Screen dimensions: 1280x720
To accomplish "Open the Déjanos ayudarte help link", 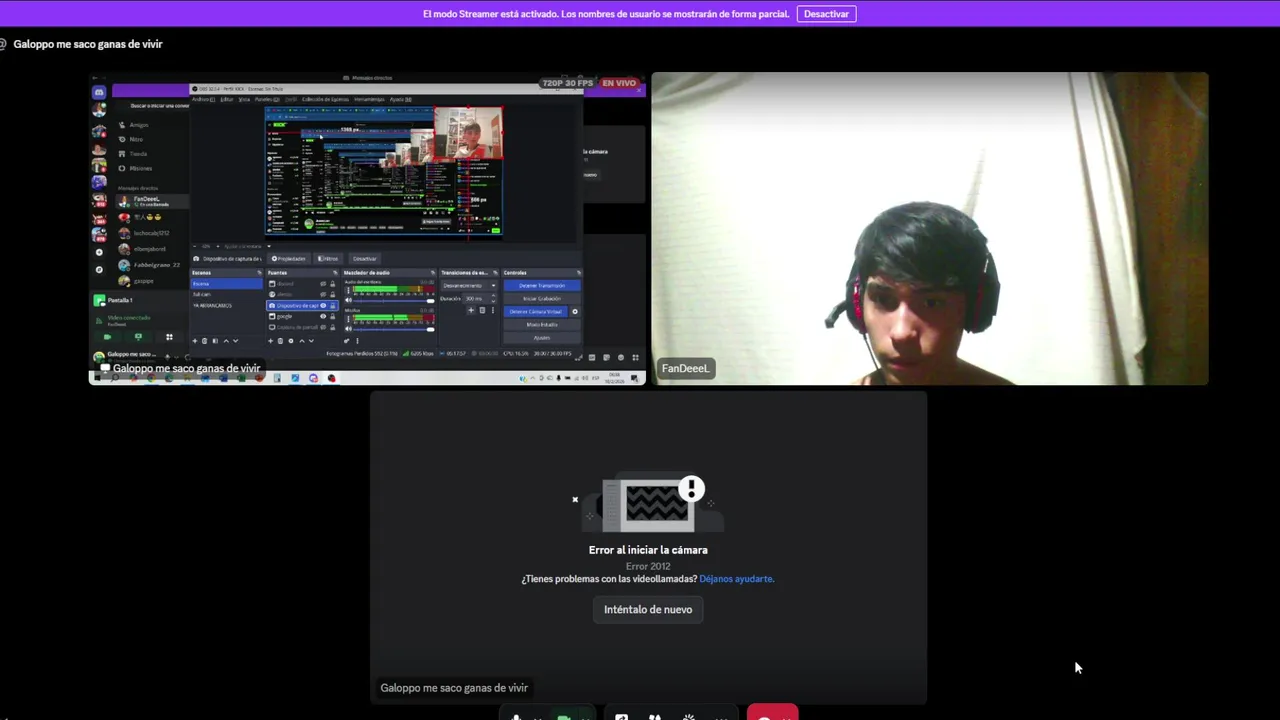I will pos(737,579).
